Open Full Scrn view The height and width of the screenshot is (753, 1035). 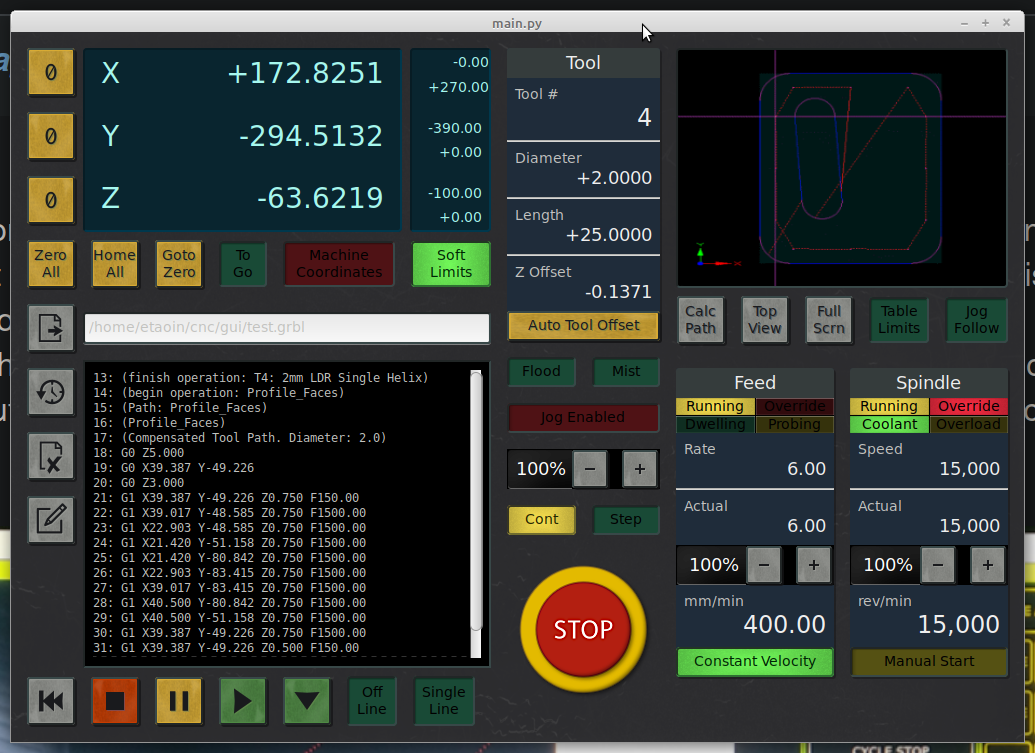828,320
